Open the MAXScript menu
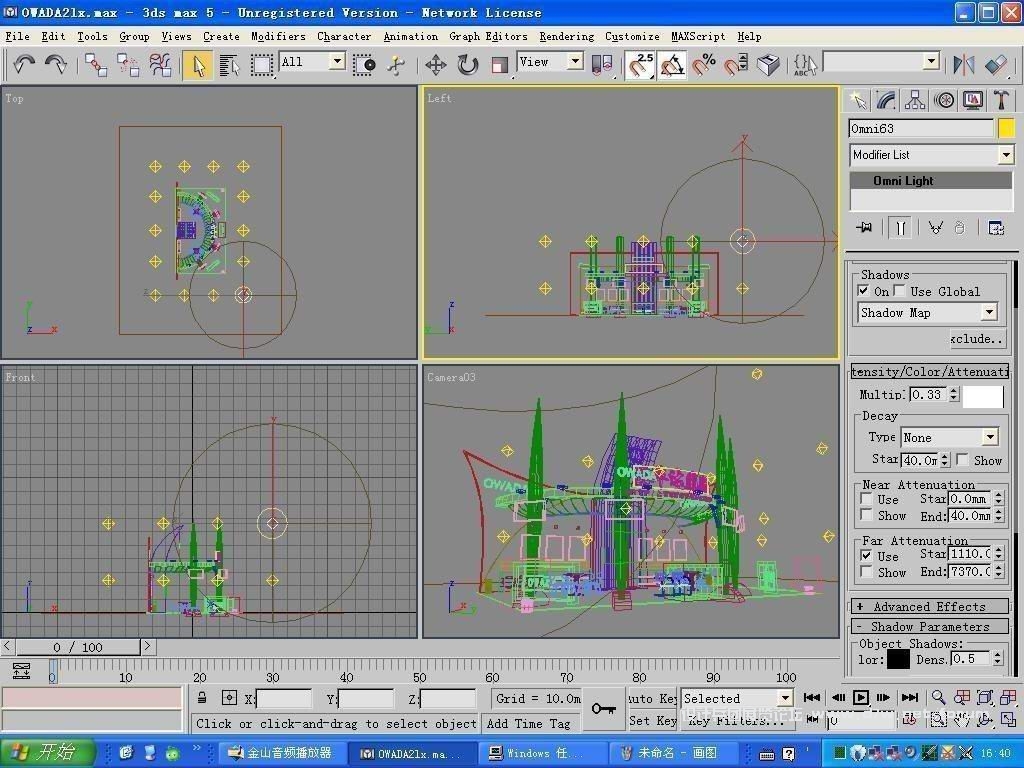The image size is (1024, 768). click(698, 37)
